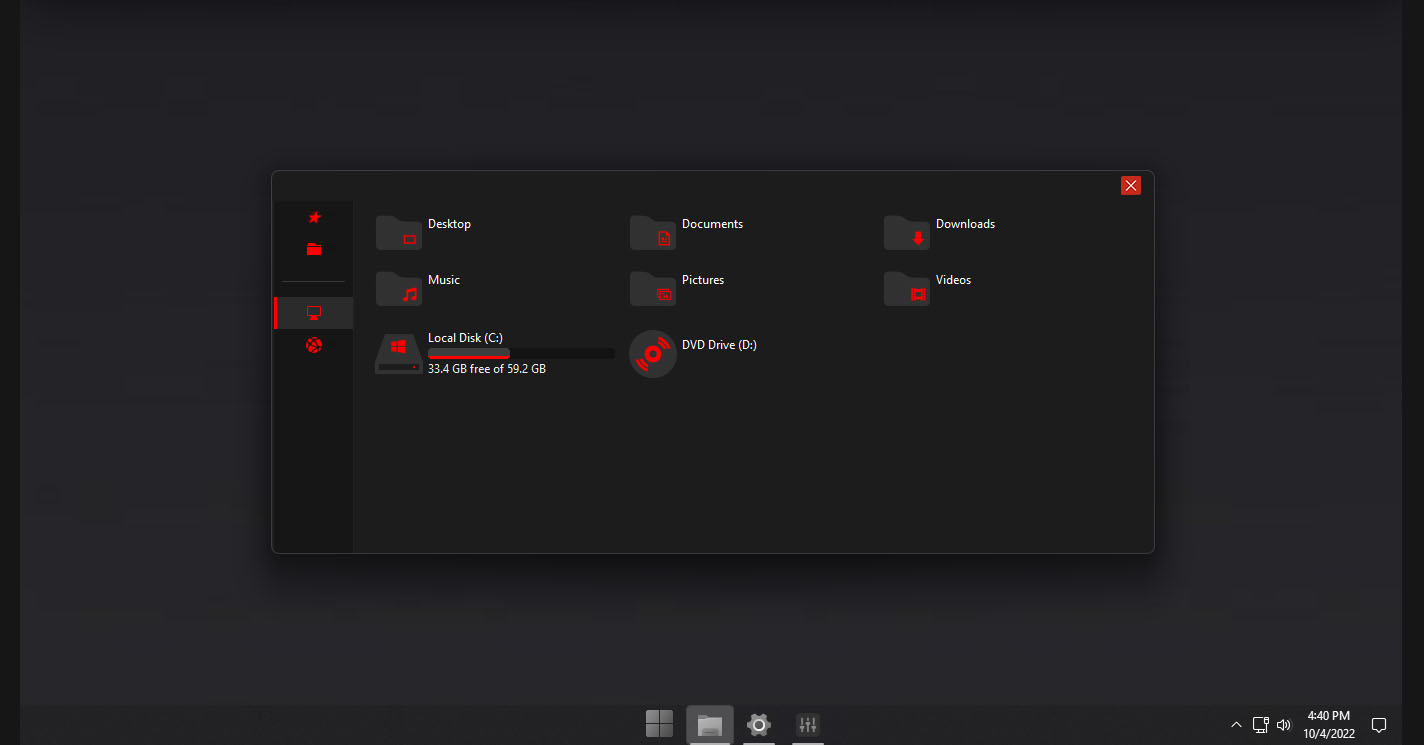Open the notifications flyout on taskbar
This screenshot has width=1424, height=745.
1379,724
